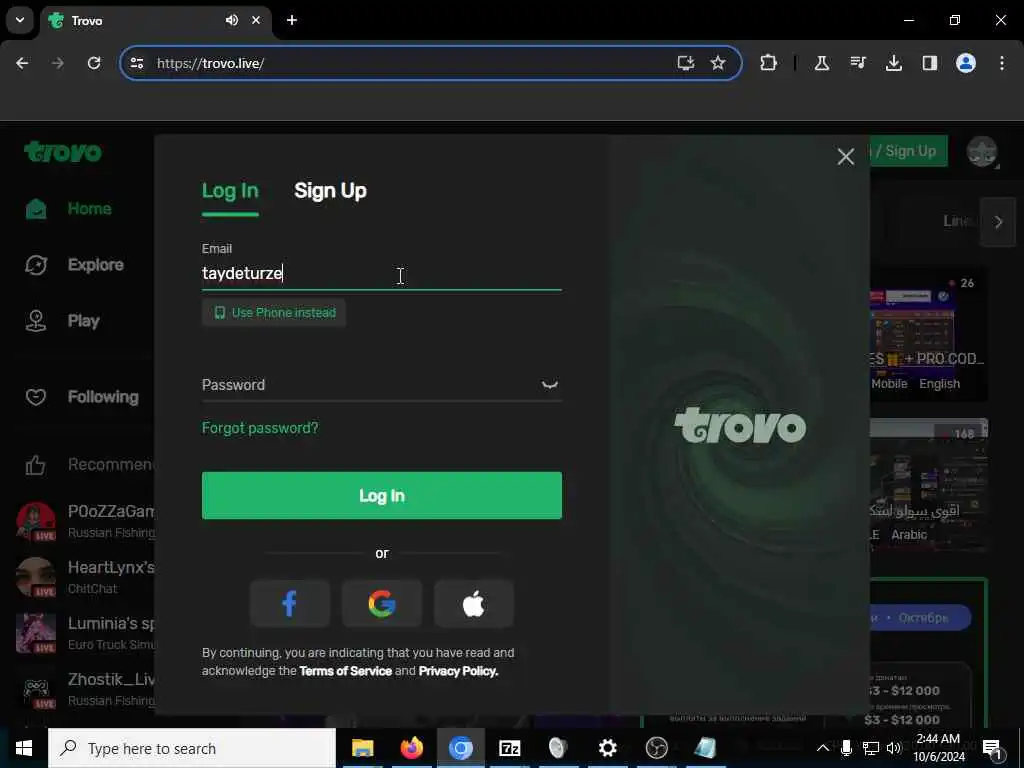Click the Trovo logo in sidebar
The width and height of the screenshot is (1024, 768).
pos(63,152)
